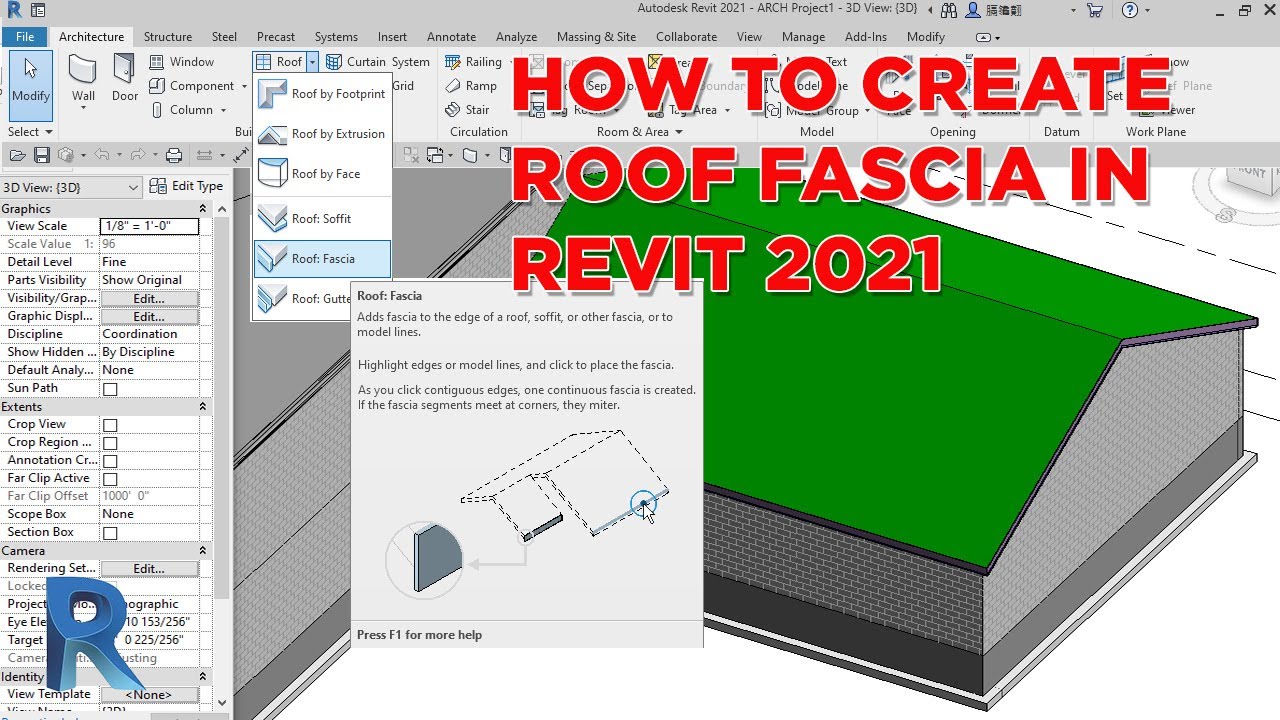Enable Crop Region Visible checkbox
Viewport: 1280px width, 720px height.
(110, 443)
